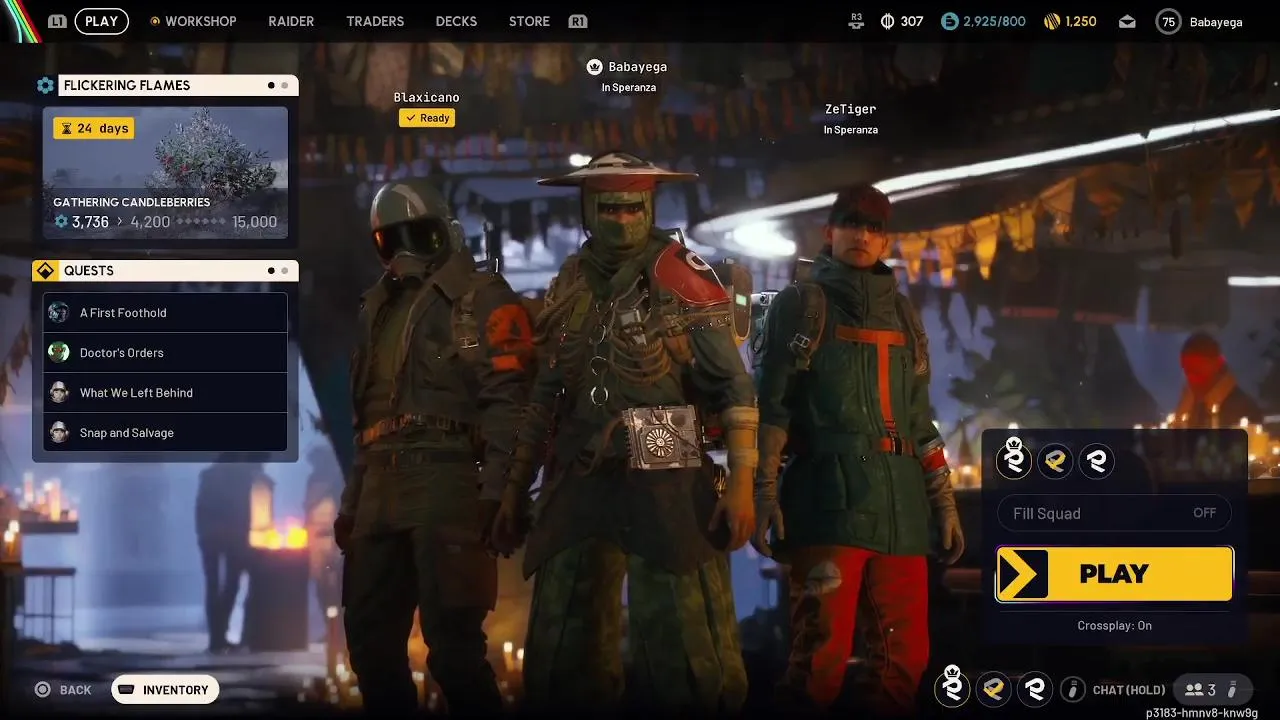Click the What We Left Behind trader portrait
Screen dimensions: 1280x720
coord(59,392)
